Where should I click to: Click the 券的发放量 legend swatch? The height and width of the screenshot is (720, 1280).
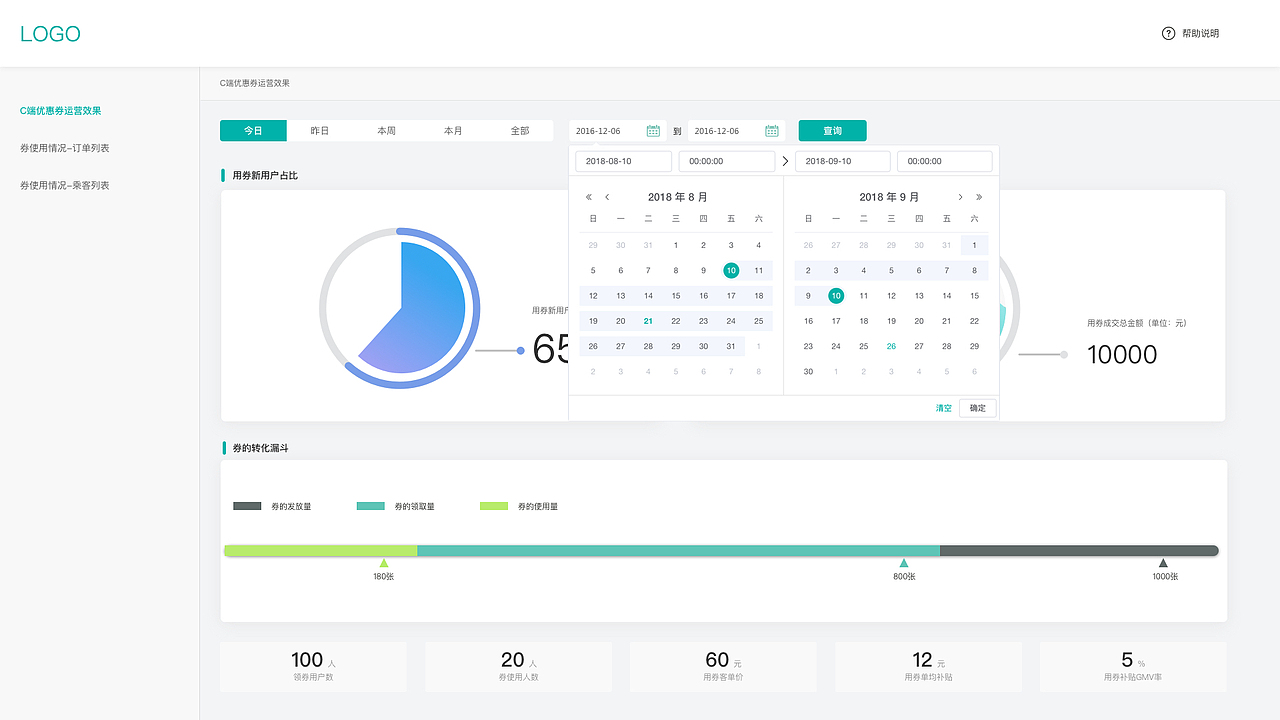pos(247,506)
